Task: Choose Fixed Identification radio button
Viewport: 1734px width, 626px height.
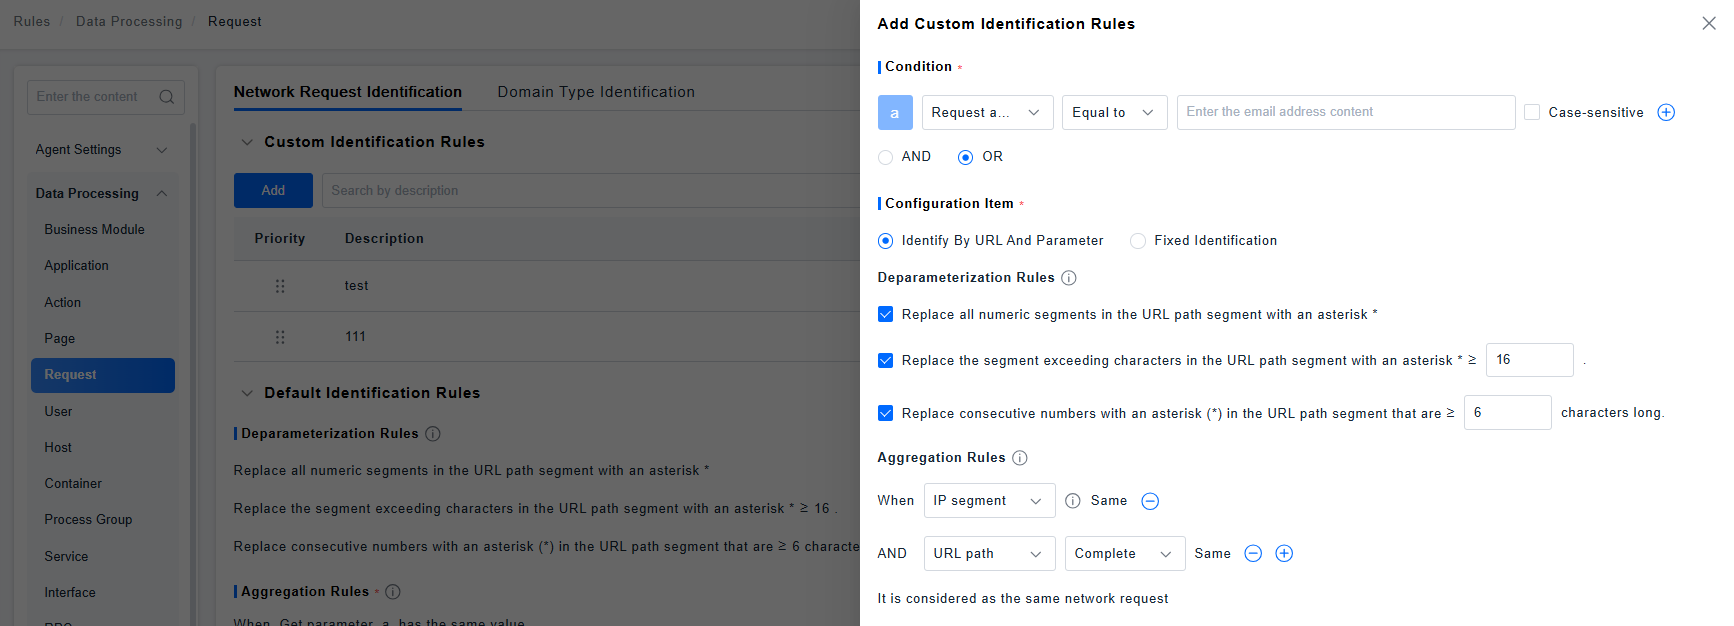Action: pyautogui.click(x=1138, y=241)
